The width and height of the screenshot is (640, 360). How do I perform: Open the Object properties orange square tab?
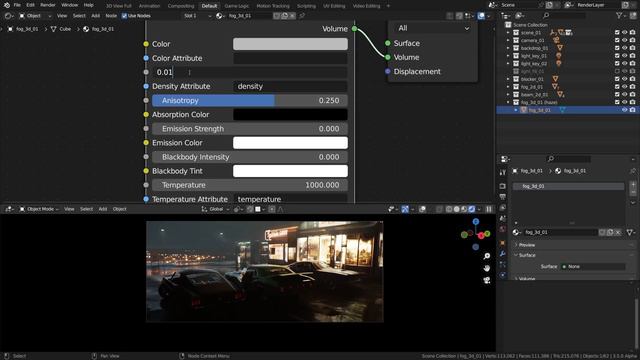point(503,243)
